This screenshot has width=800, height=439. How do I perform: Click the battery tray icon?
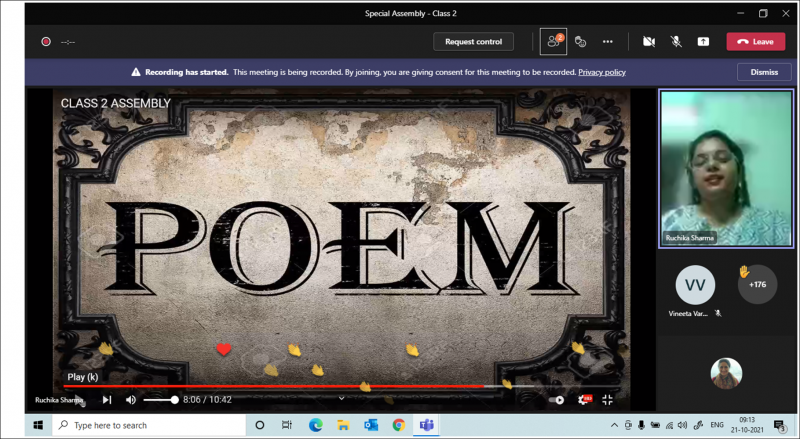(656, 425)
